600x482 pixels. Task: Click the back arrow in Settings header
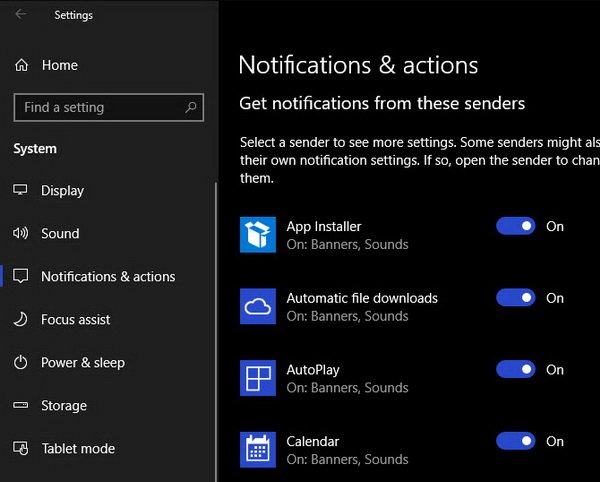pyautogui.click(x=21, y=14)
